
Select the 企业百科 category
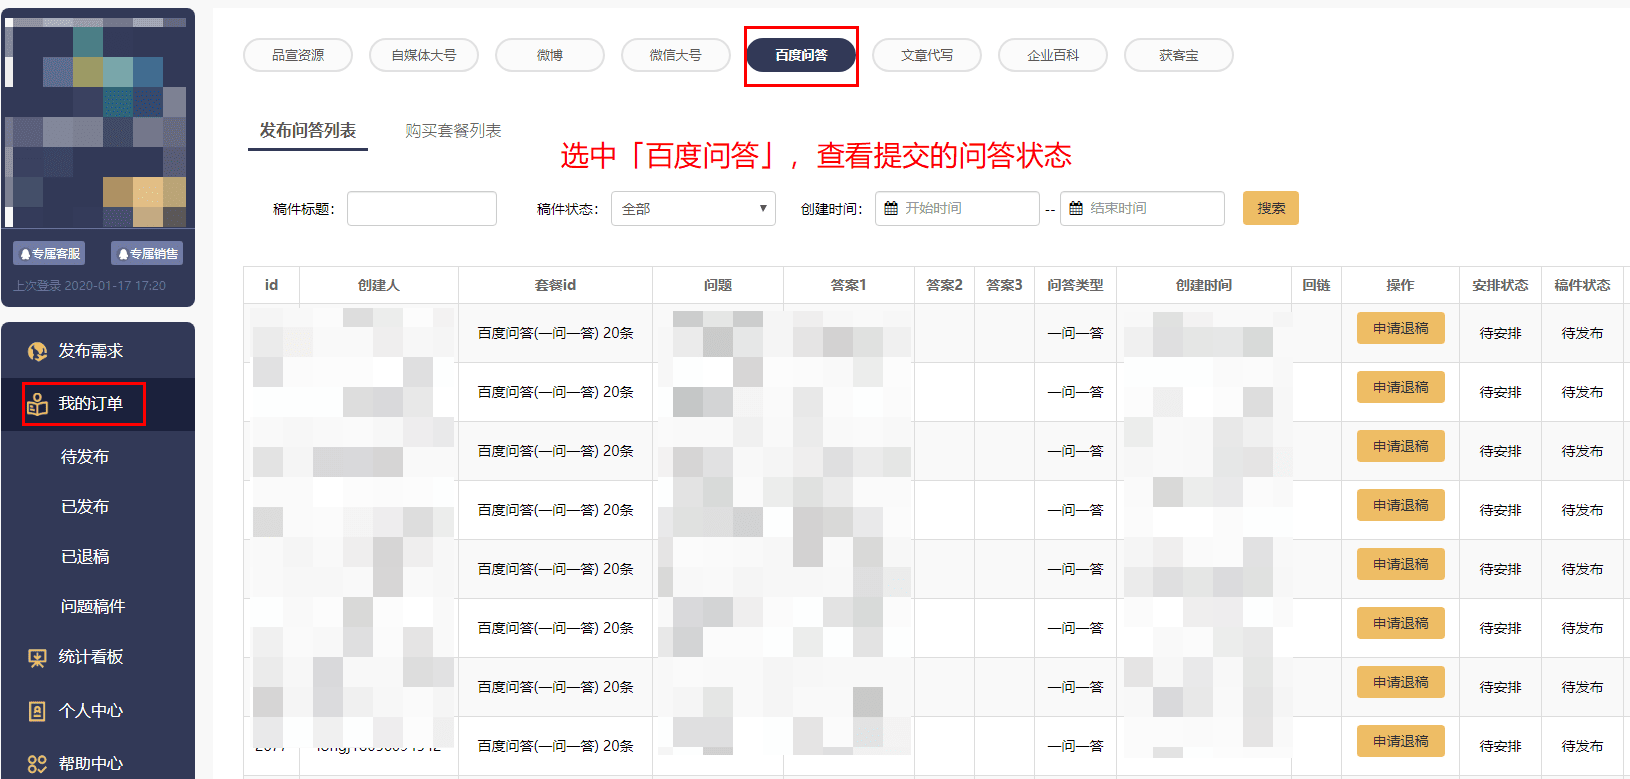click(1052, 55)
